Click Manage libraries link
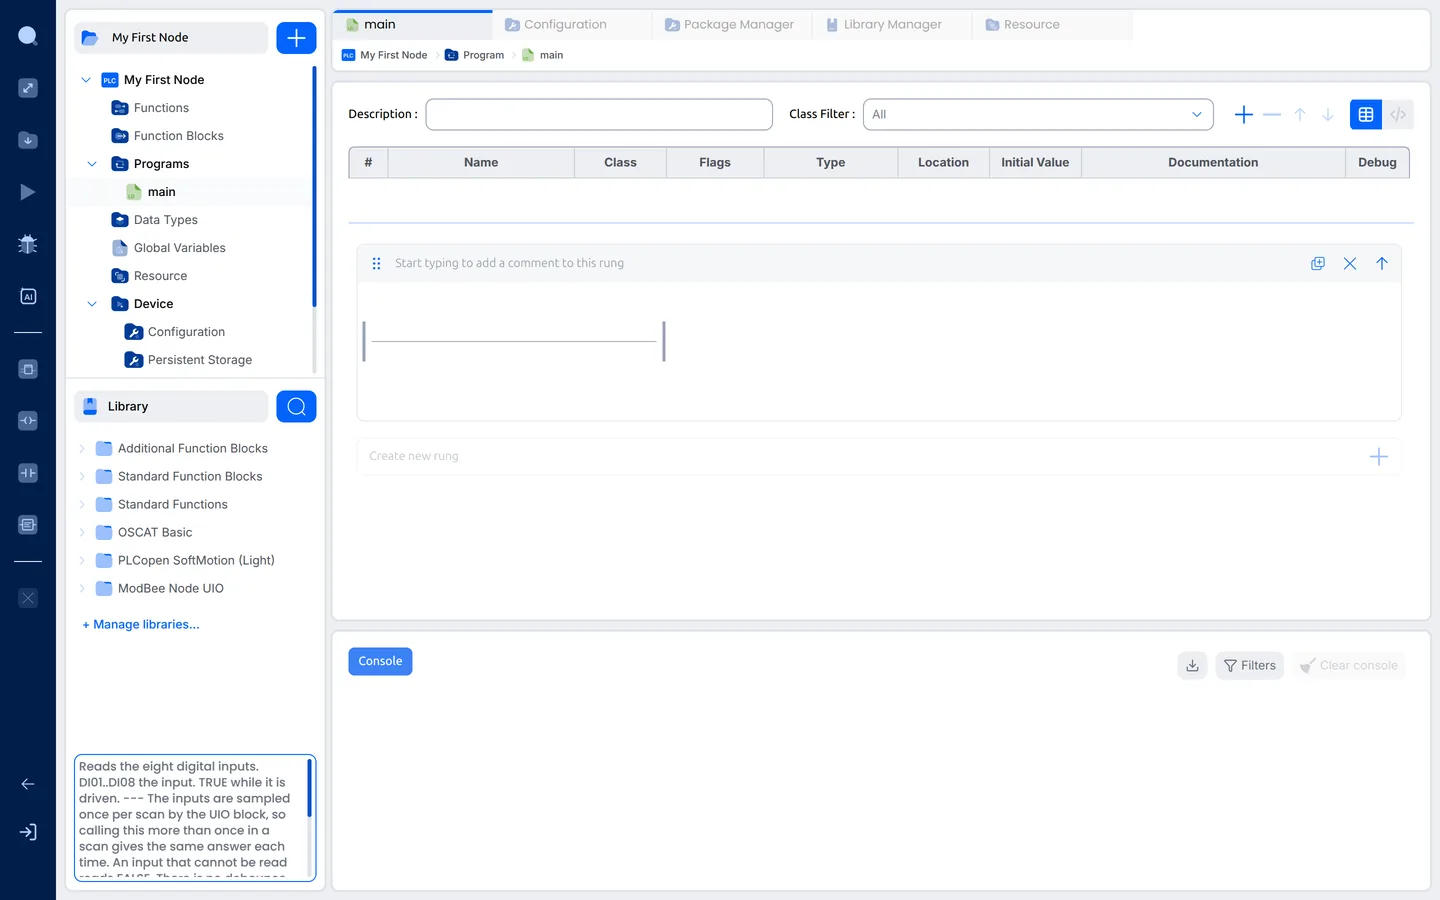This screenshot has width=1440, height=900. (x=141, y=624)
